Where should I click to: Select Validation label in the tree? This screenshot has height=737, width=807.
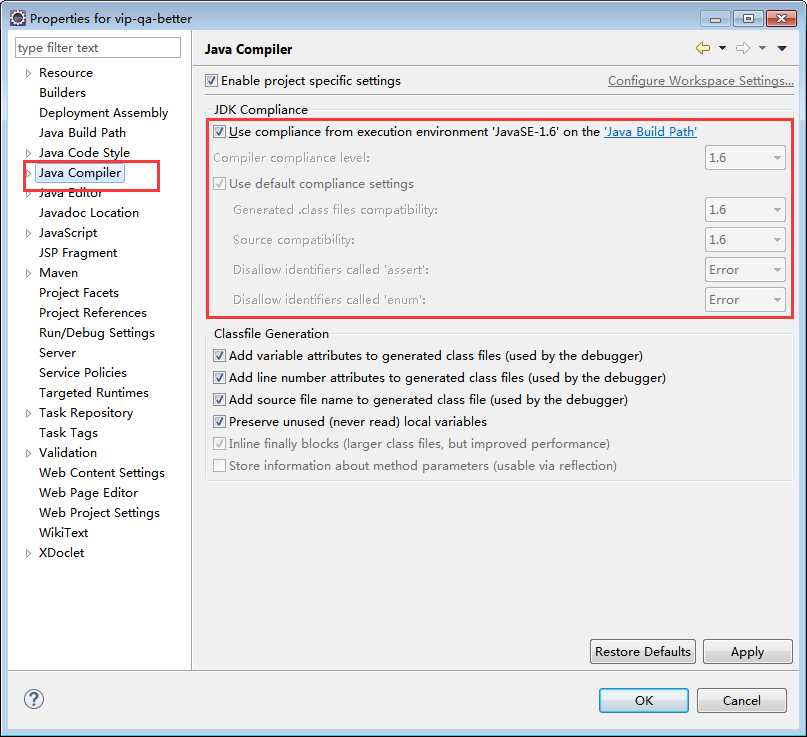(x=68, y=453)
